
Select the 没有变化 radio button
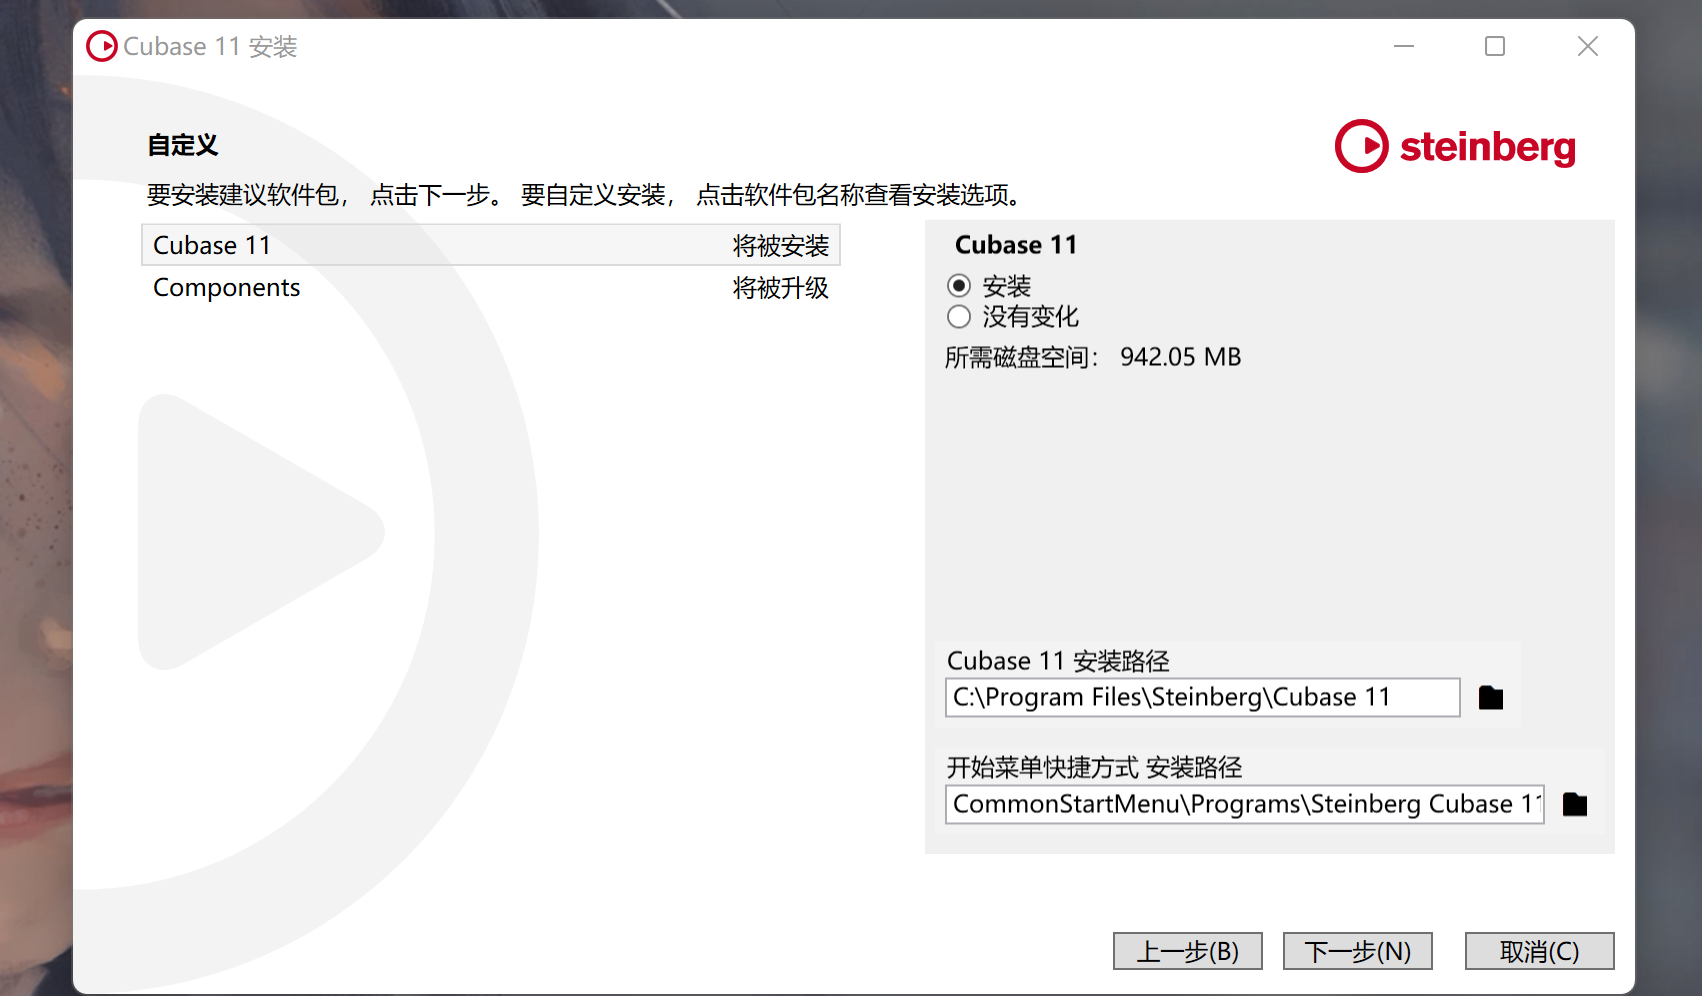[x=959, y=317]
